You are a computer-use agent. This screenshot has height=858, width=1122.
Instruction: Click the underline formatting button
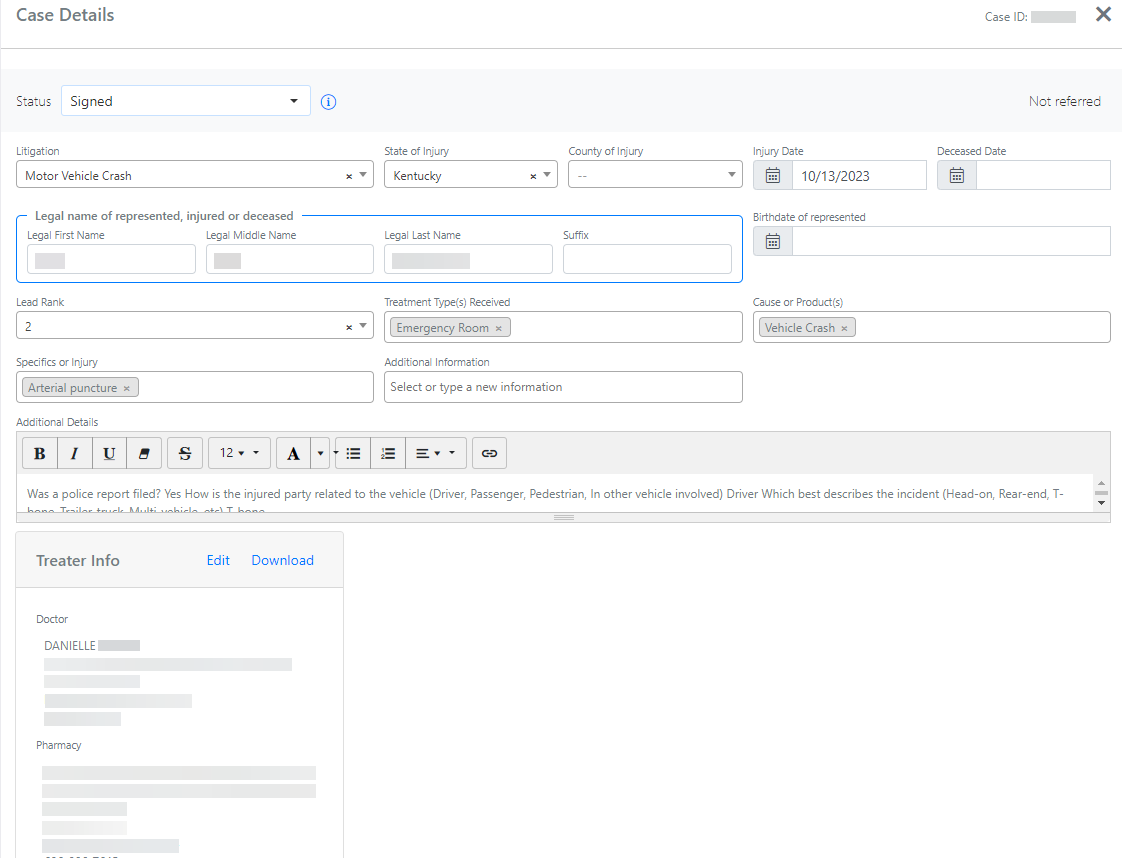pyautogui.click(x=109, y=453)
